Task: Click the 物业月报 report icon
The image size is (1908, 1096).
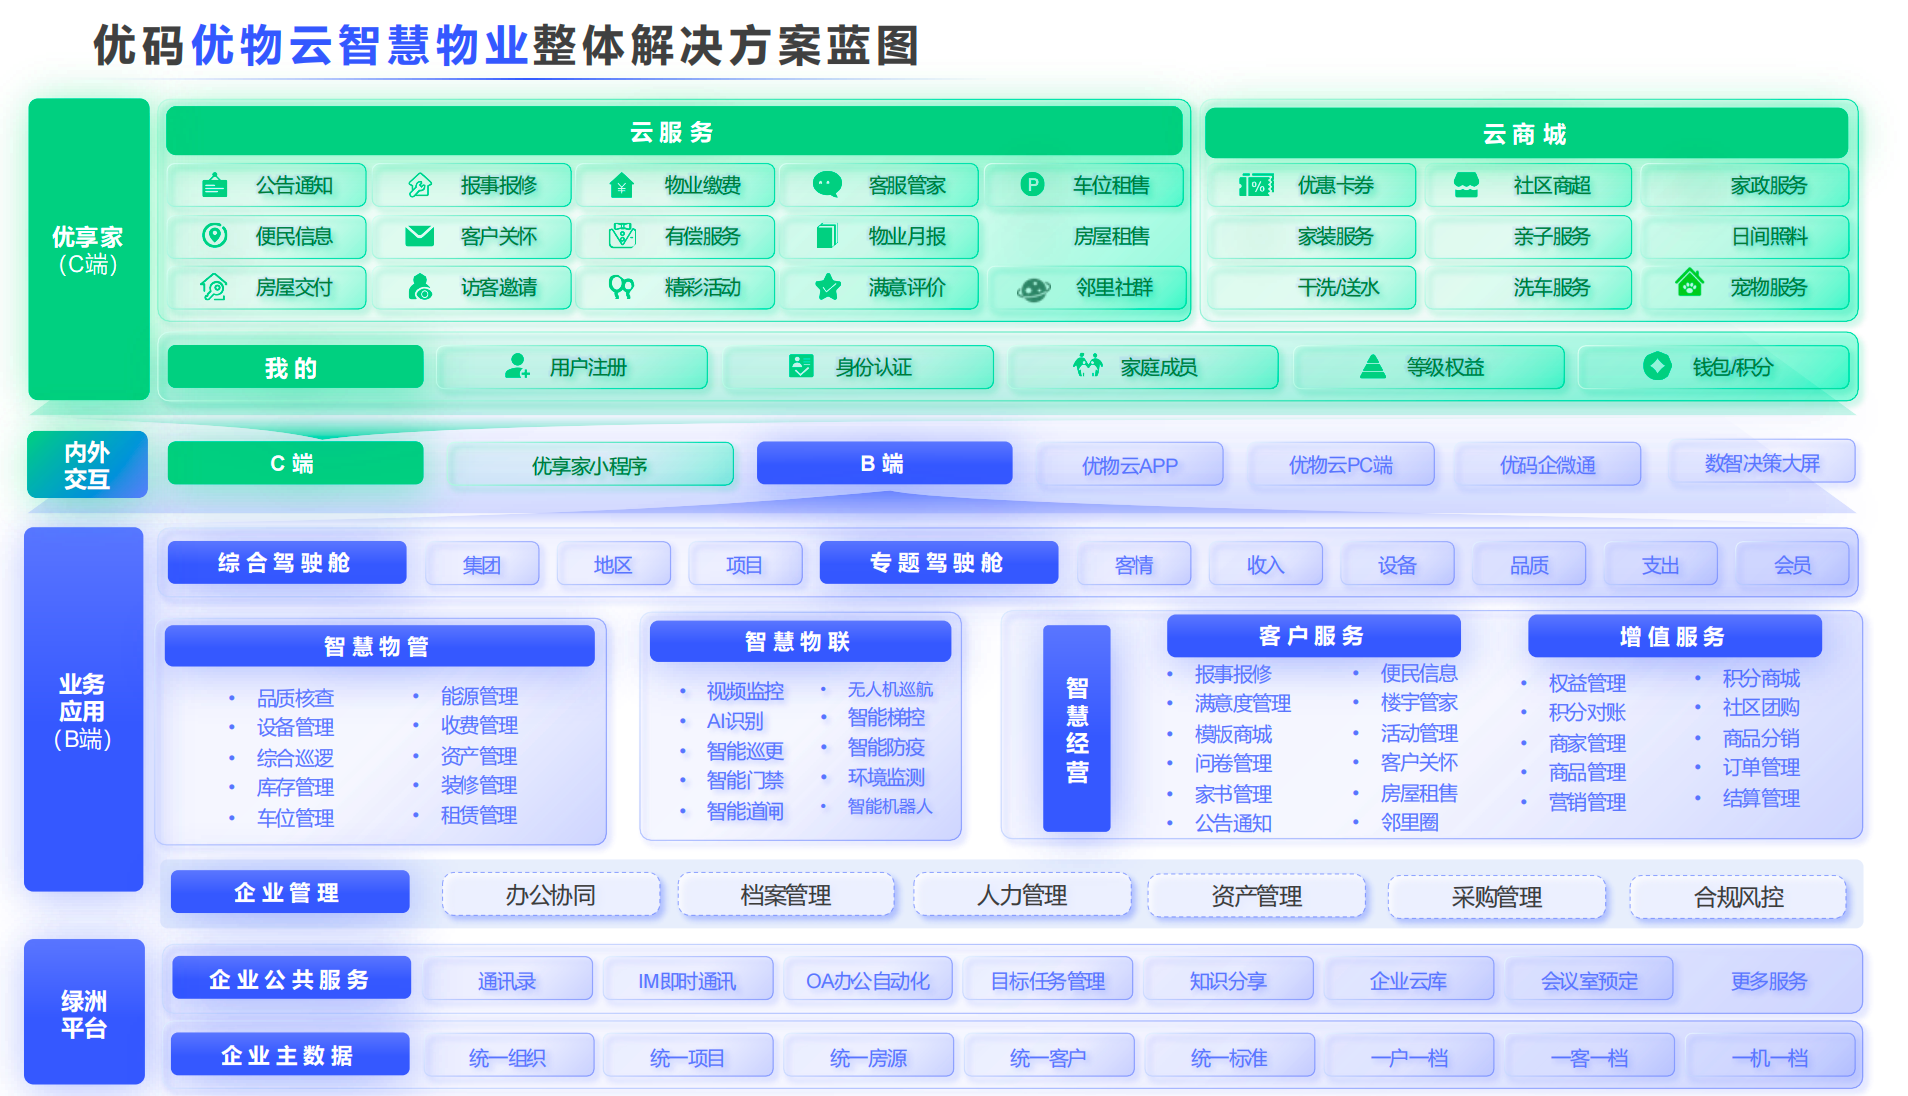Action: coord(826,236)
